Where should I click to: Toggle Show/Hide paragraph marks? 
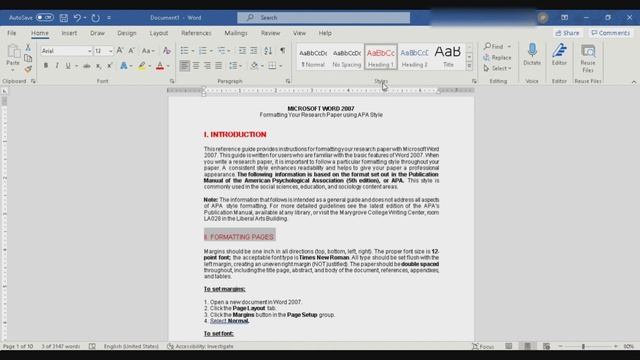click(282, 51)
